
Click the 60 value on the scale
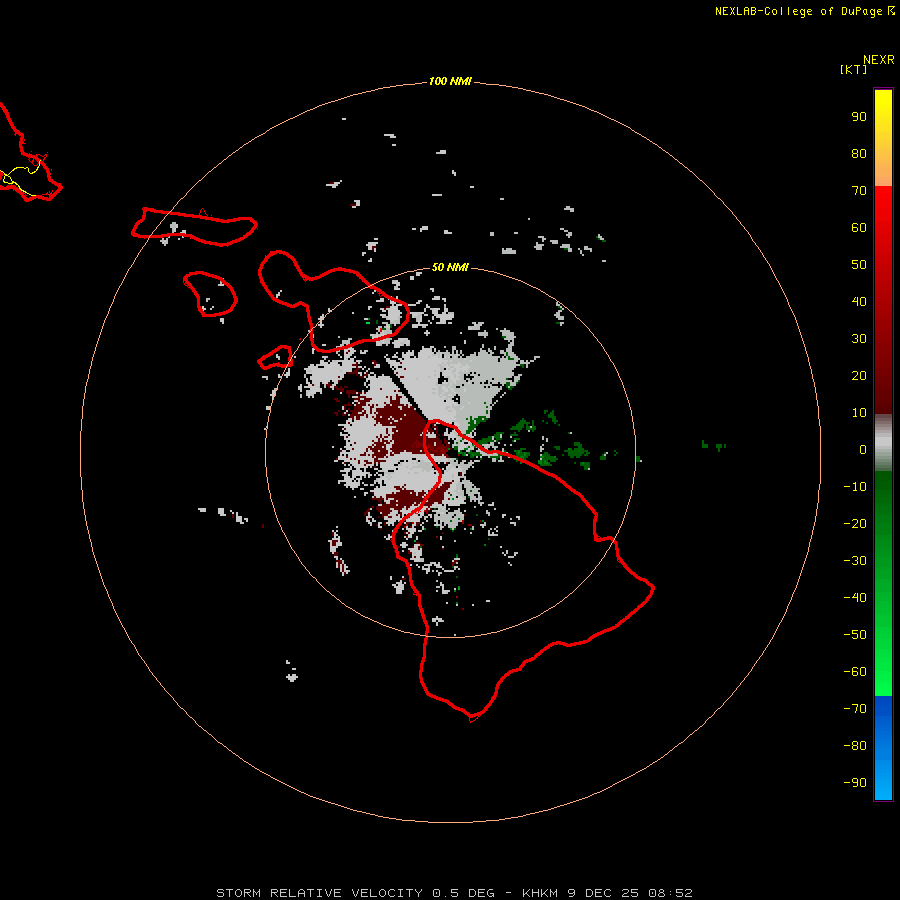(859, 227)
